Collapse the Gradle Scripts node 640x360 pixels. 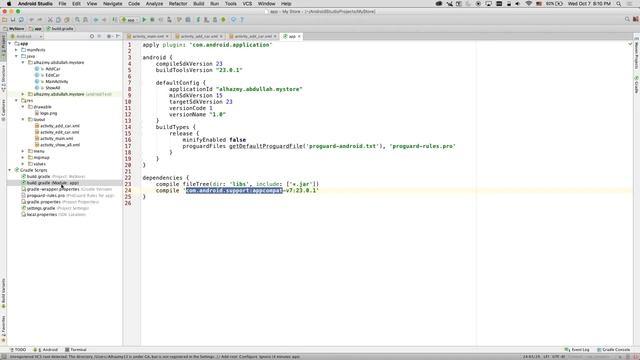[10, 170]
